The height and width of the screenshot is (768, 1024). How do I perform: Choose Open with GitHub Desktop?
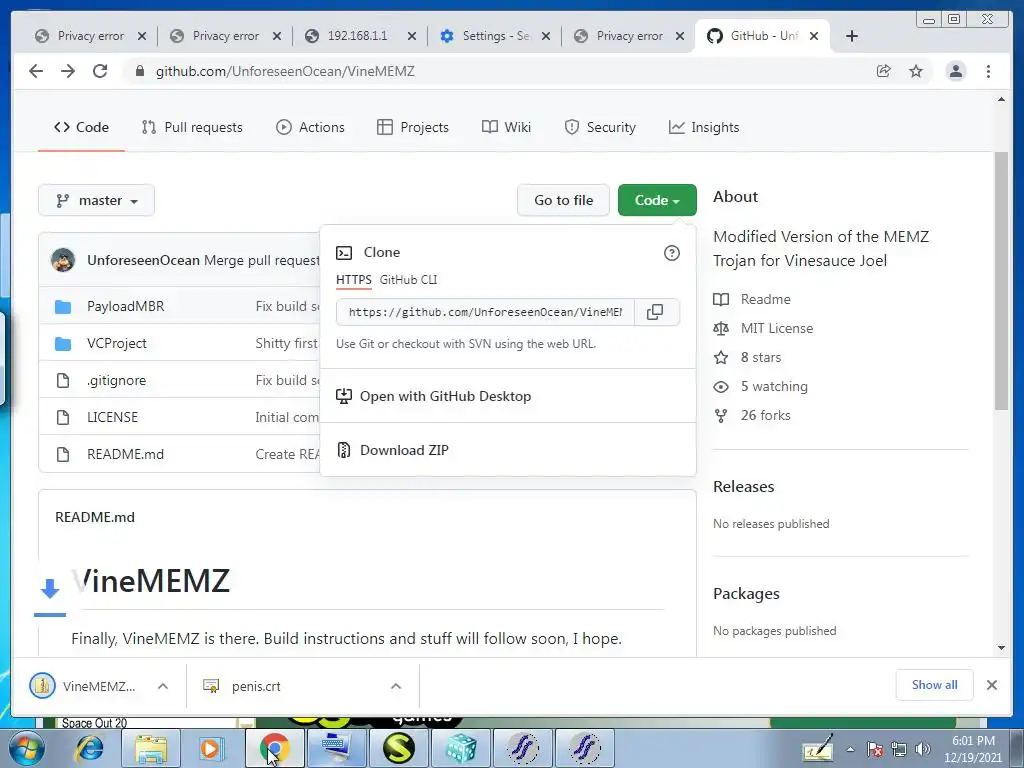pyautogui.click(x=445, y=396)
